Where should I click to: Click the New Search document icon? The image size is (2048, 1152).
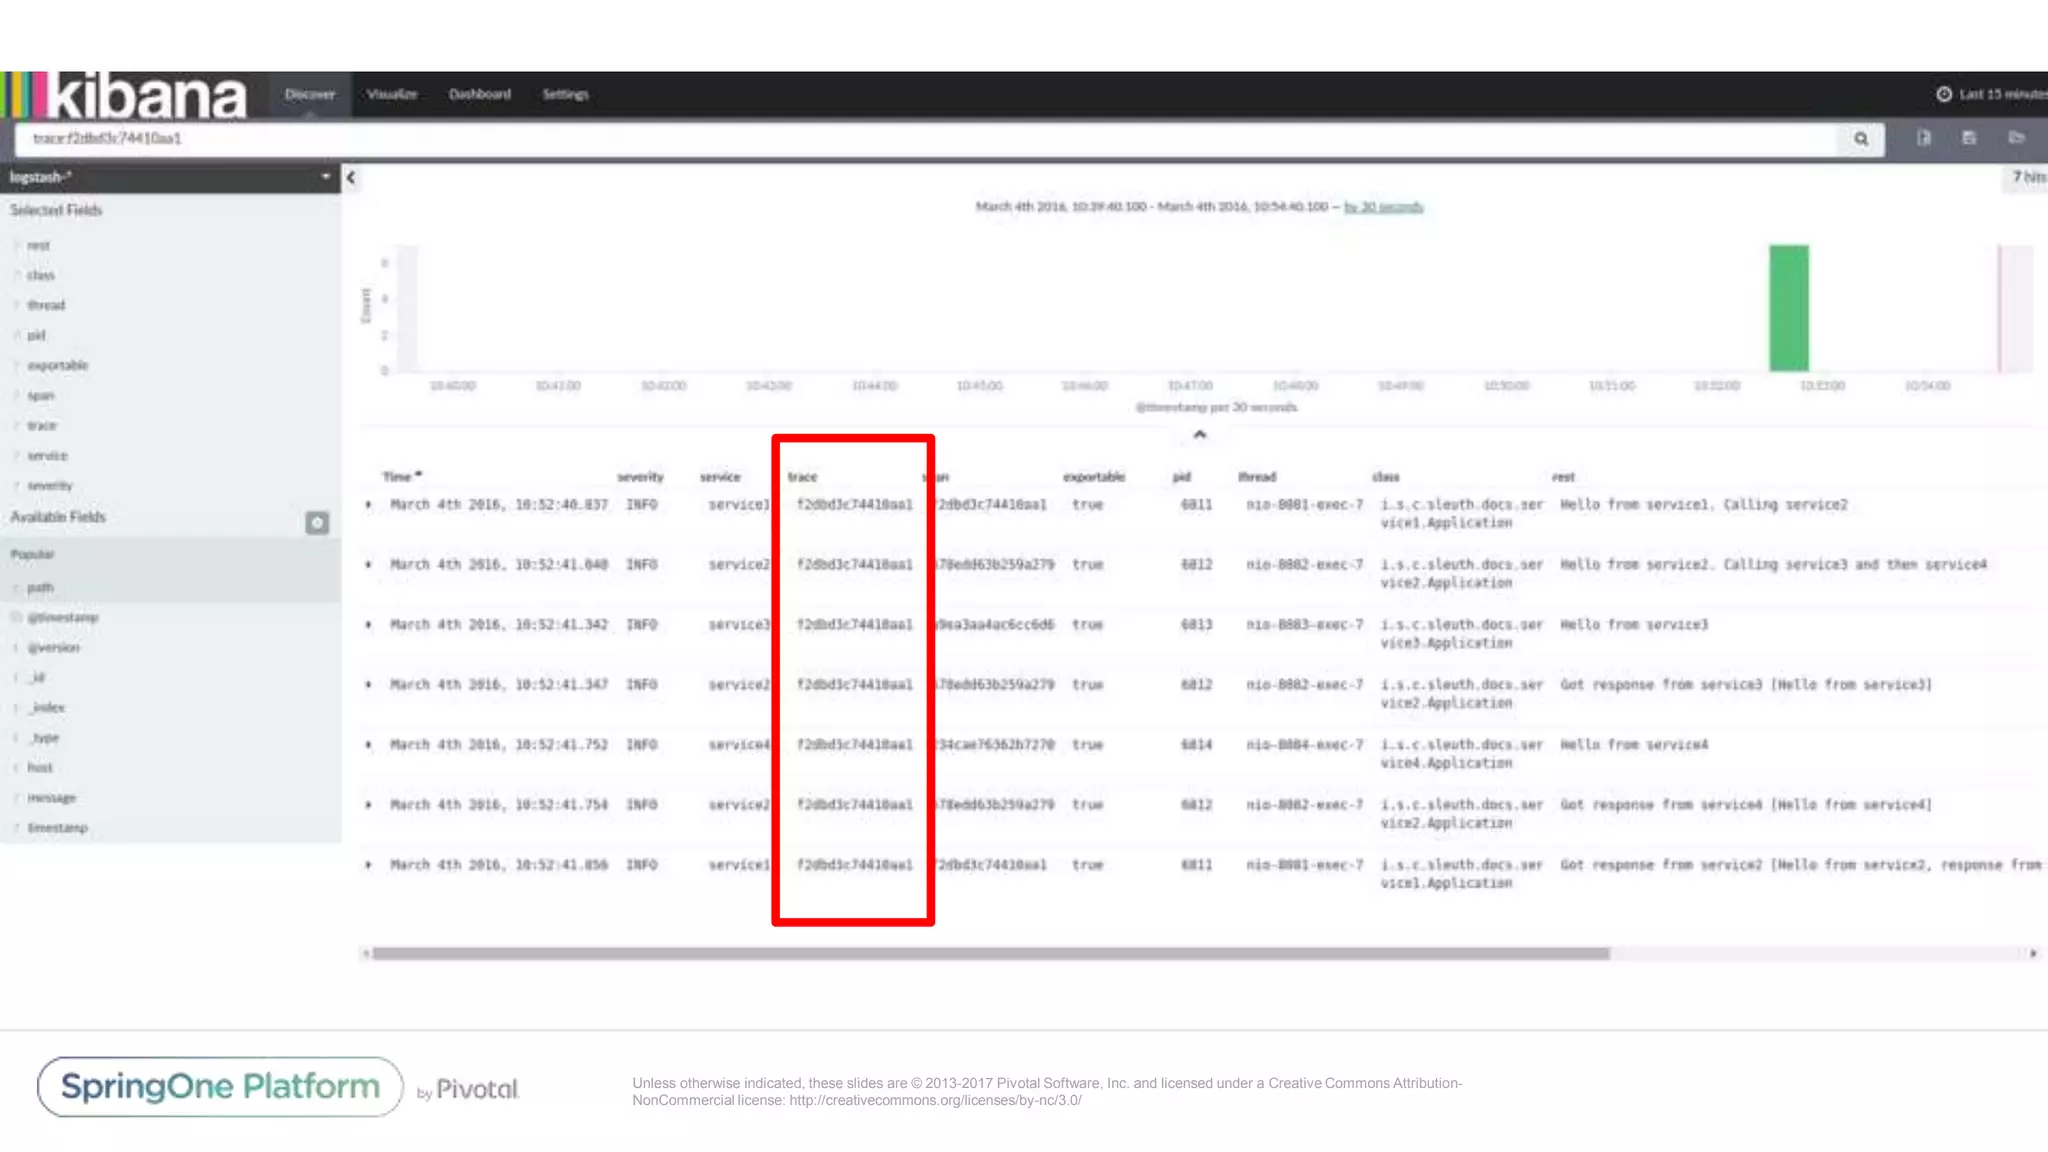1923,138
